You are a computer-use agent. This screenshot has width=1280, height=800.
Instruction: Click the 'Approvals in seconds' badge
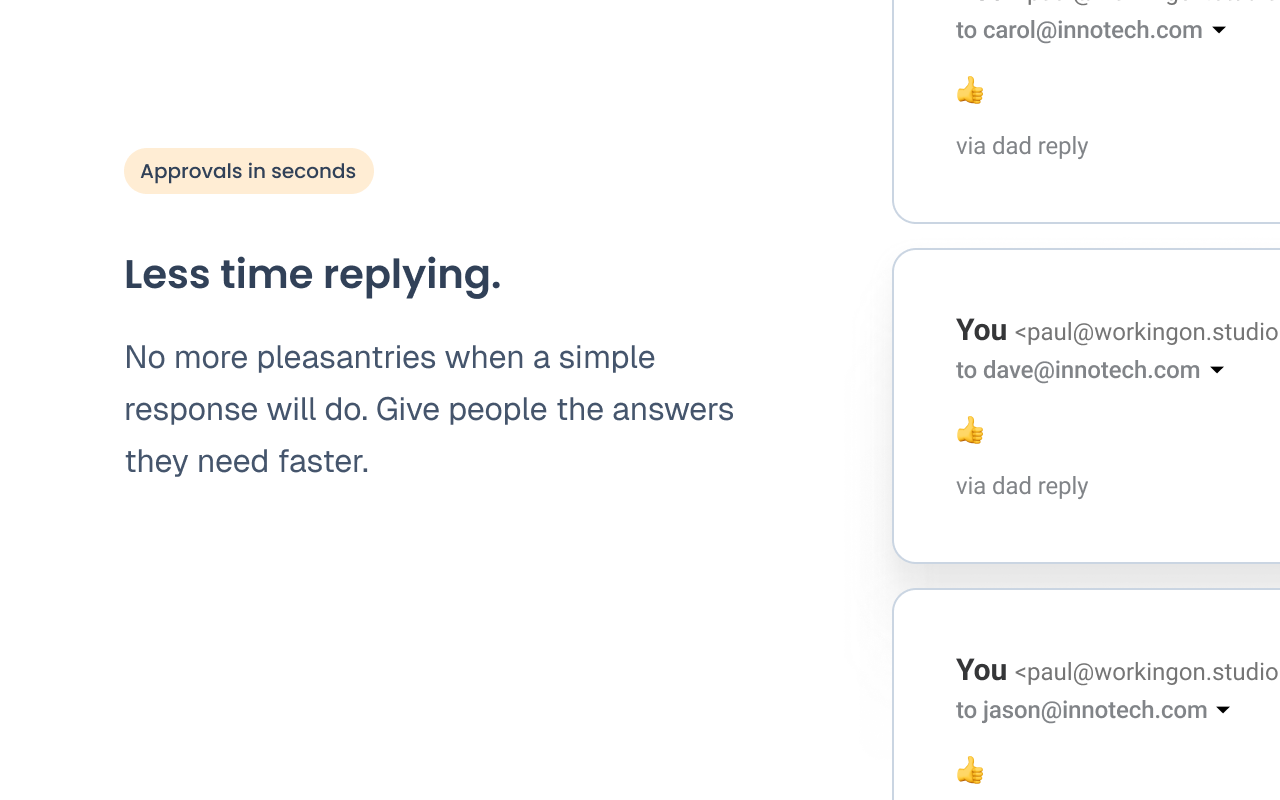pos(248,171)
